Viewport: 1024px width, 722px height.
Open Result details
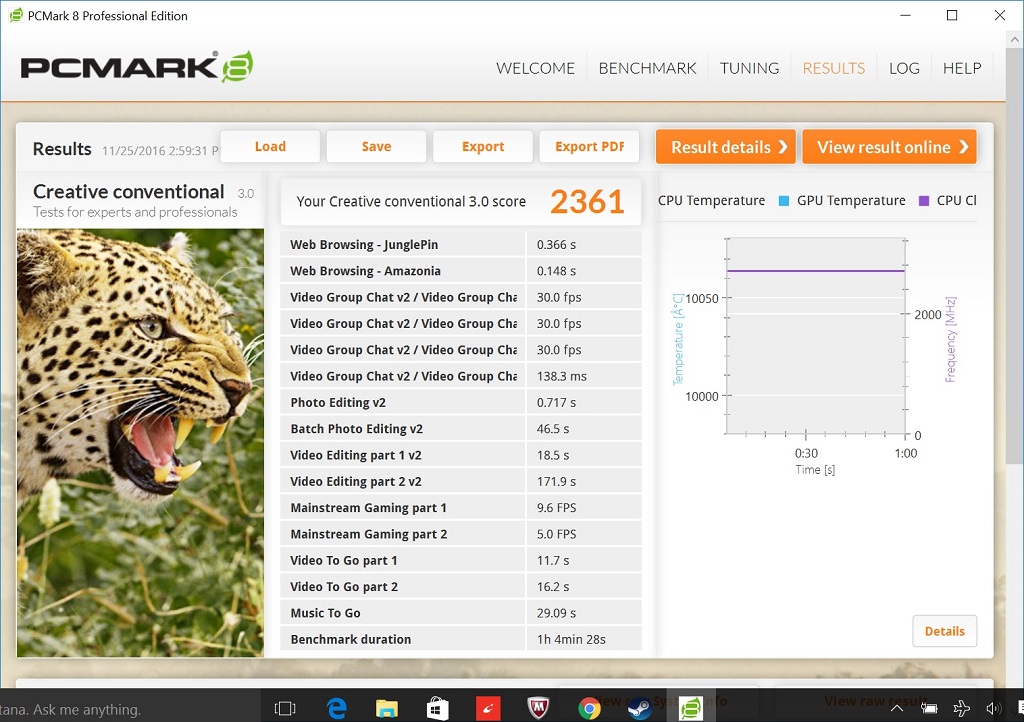(x=726, y=147)
